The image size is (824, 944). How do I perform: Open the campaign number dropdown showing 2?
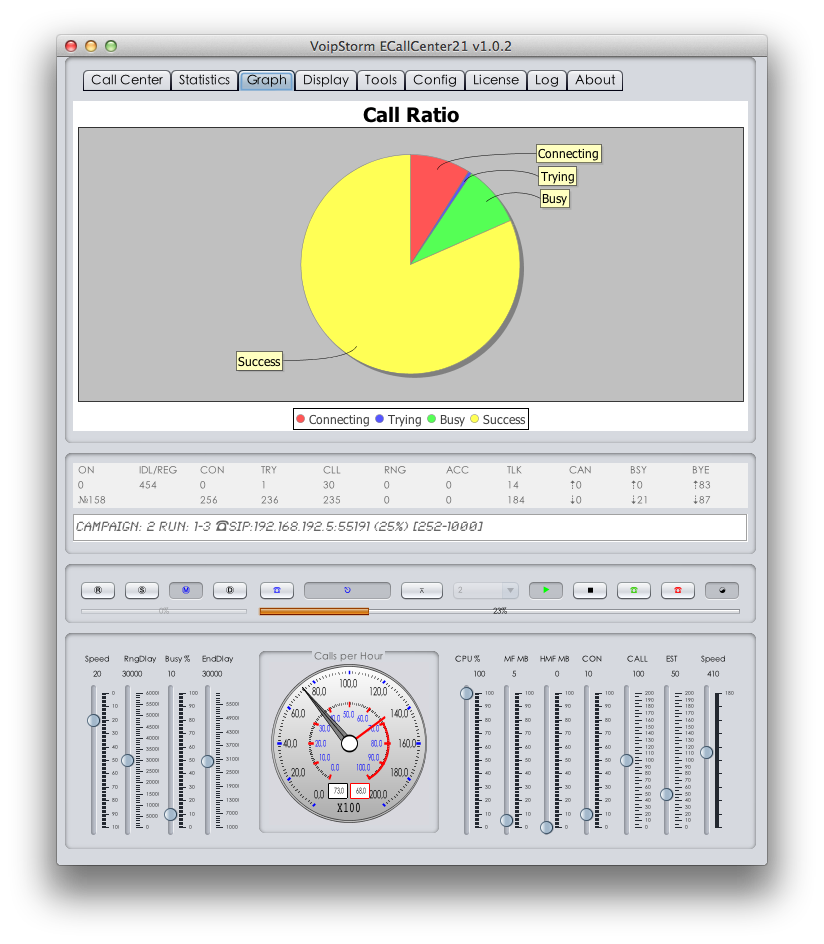click(x=486, y=590)
